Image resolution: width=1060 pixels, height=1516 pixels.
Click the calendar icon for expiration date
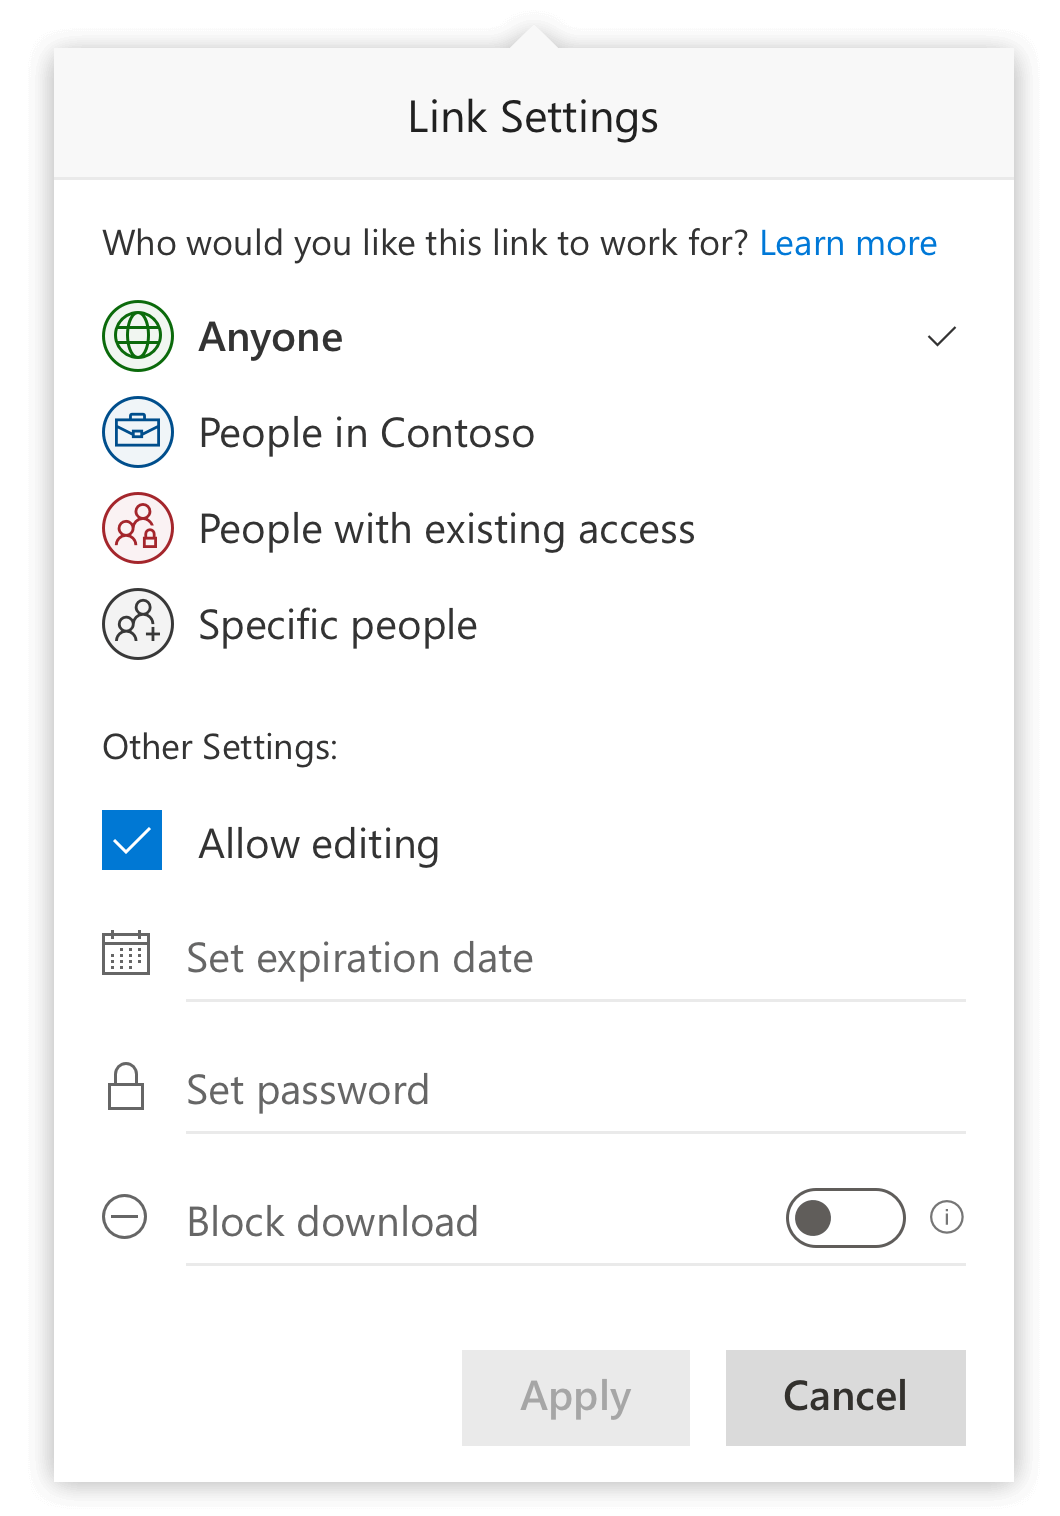pos(125,955)
